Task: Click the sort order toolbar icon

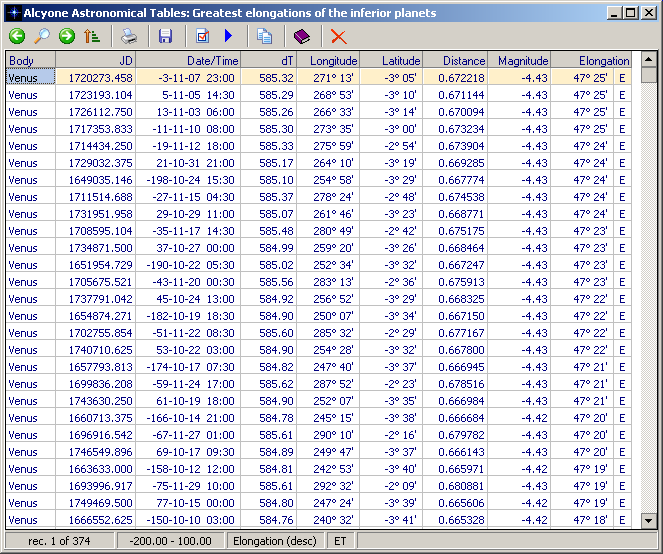Action: point(92,37)
